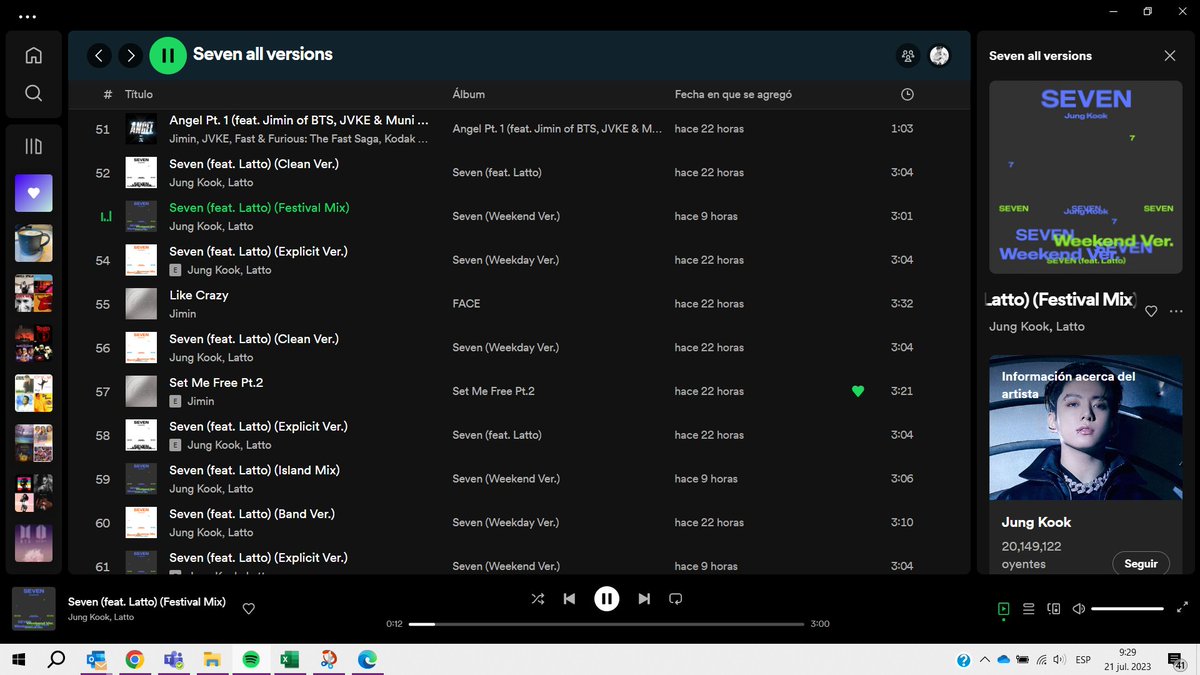The height and width of the screenshot is (675, 1200).
Task: Open Microsoft Teams from the taskbar
Action: [x=173, y=660]
